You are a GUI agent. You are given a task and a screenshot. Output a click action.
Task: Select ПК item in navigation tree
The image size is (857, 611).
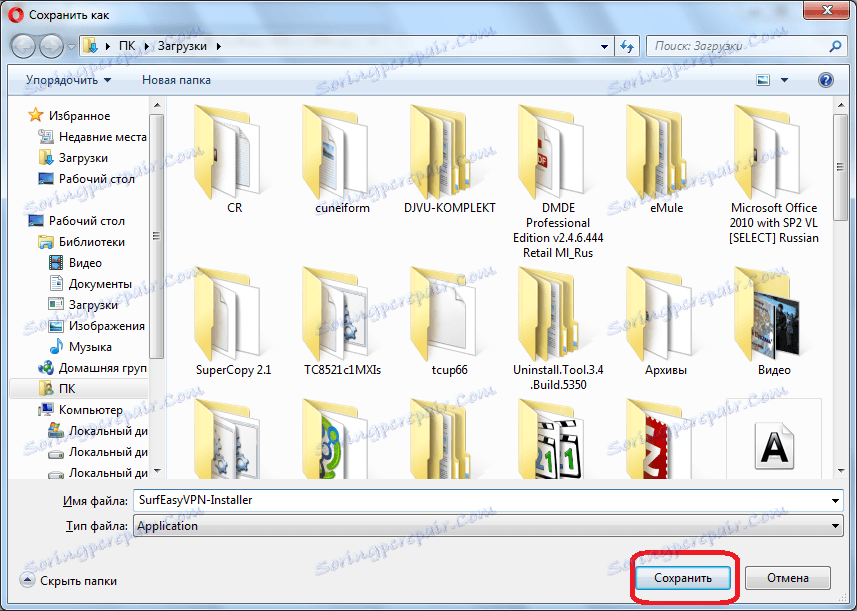pos(79,389)
